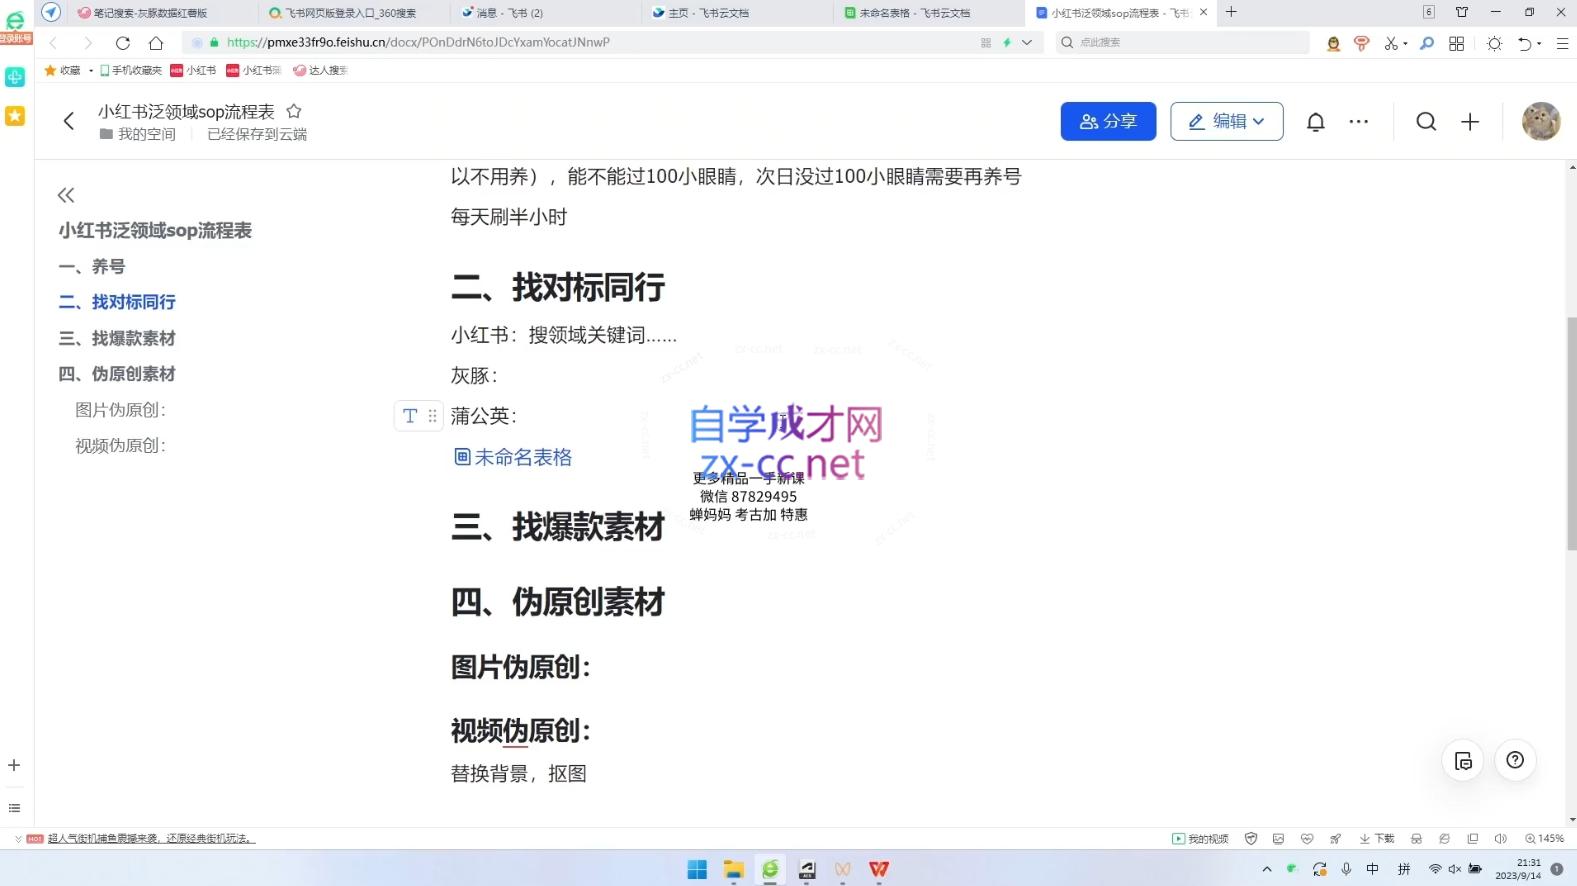Toggle the browser night mode sun icon

click(1494, 43)
